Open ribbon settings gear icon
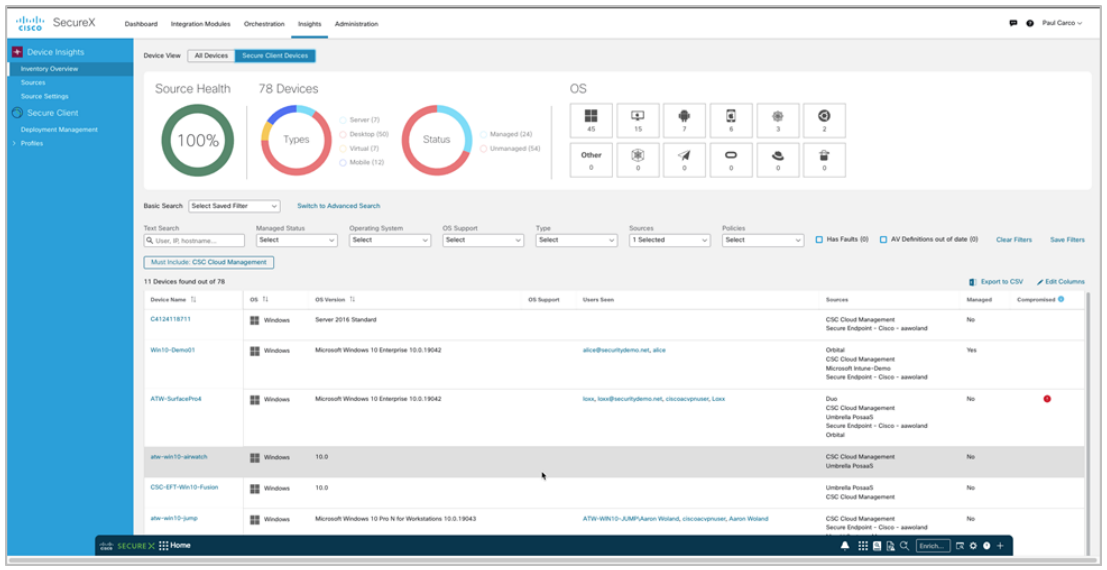The height and width of the screenshot is (570, 1107). click(x=973, y=546)
